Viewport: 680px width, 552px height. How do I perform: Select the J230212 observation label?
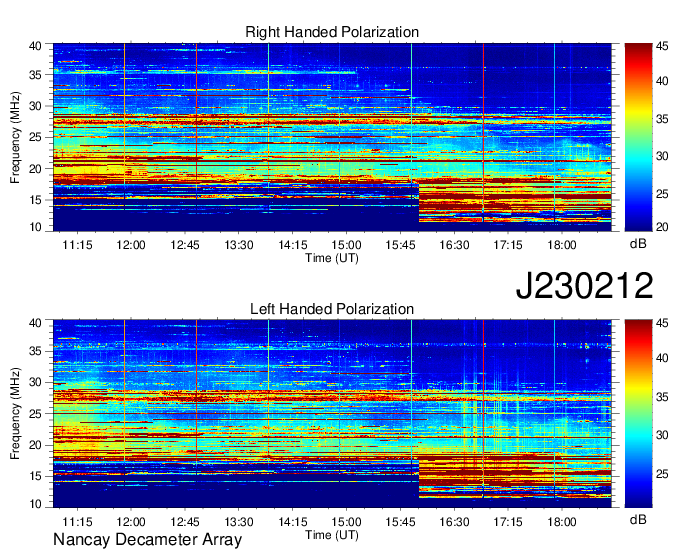coord(584,286)
